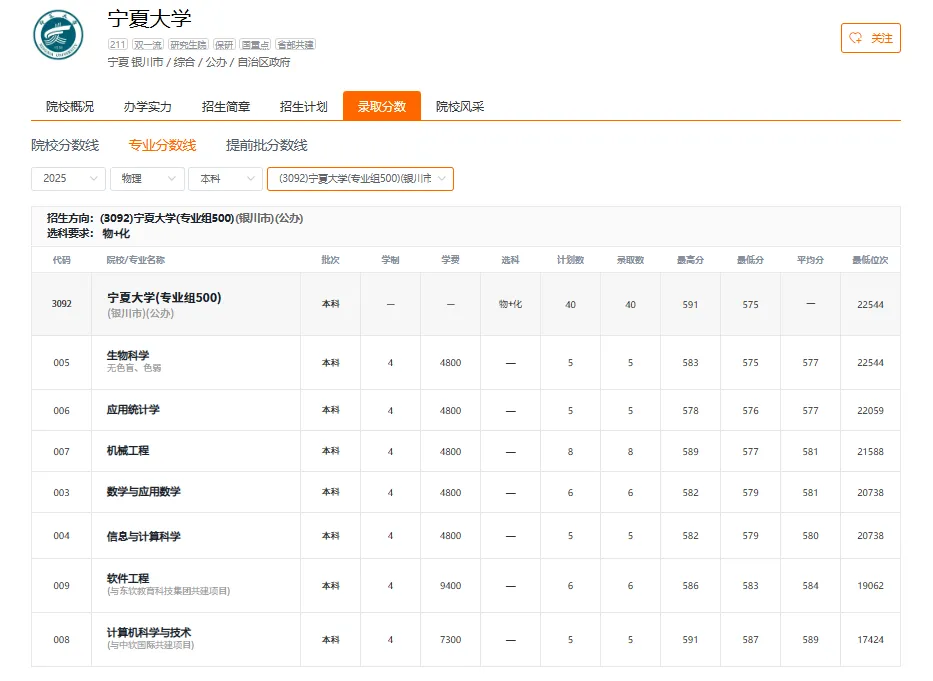Viewport: 933px width, 681px height.
Task: Click major code 006
Action: pyautogui.click(x=61, y=411)
